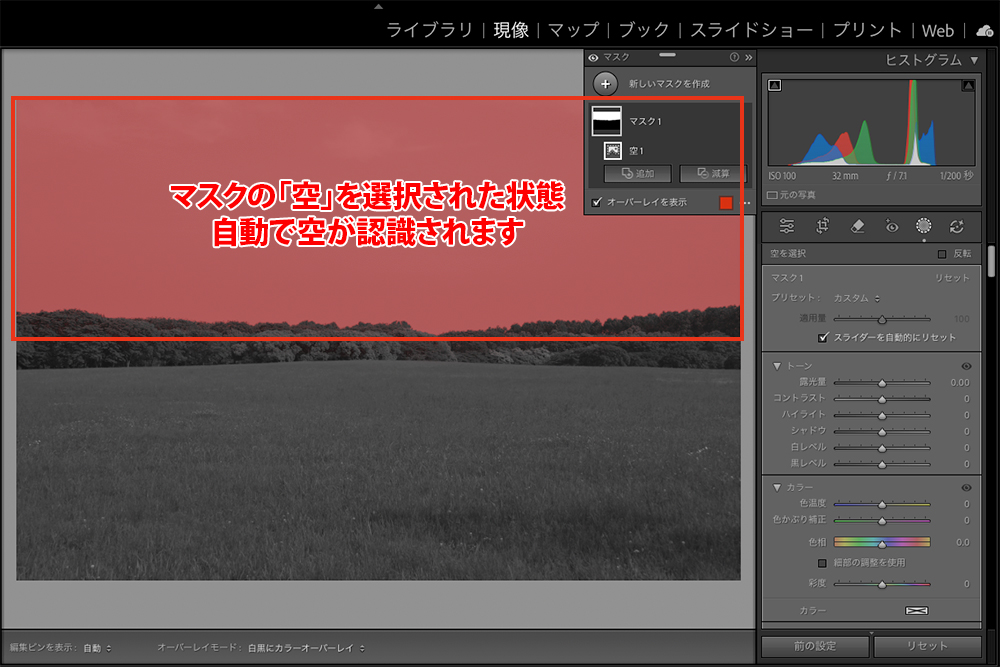Click the shadow clipping indicator in histogram

(x=774, y=86)
